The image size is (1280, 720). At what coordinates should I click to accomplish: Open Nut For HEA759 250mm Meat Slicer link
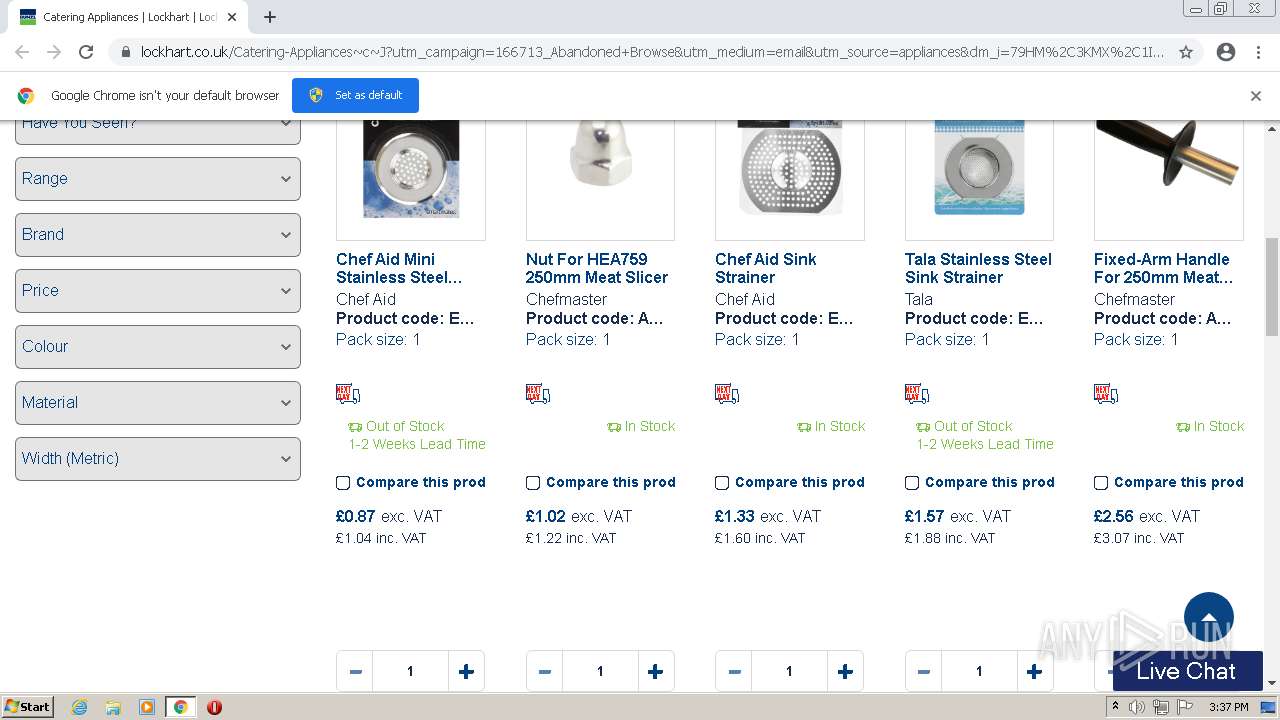[597, 268]
